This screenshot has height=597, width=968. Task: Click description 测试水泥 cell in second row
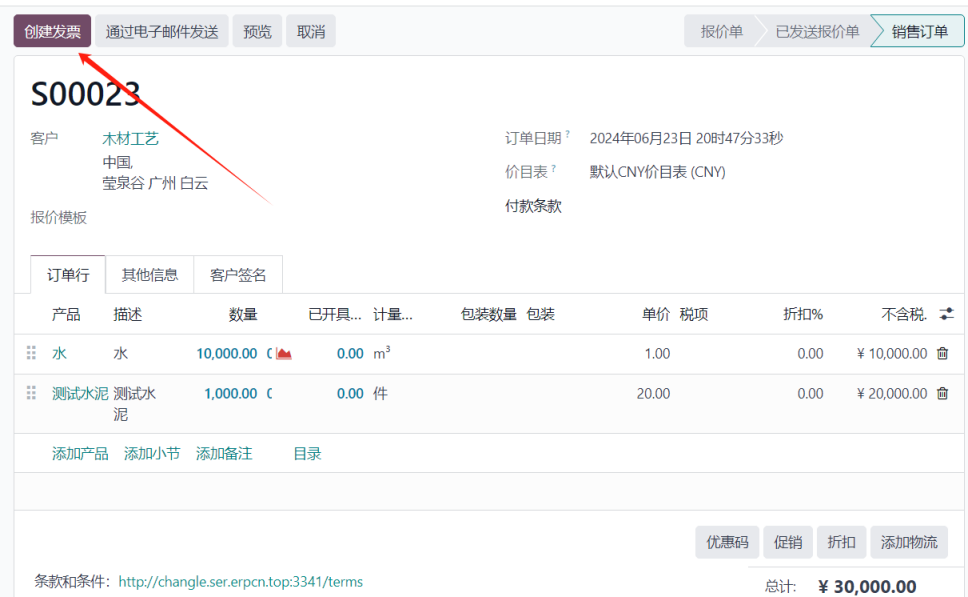(135, 404)
